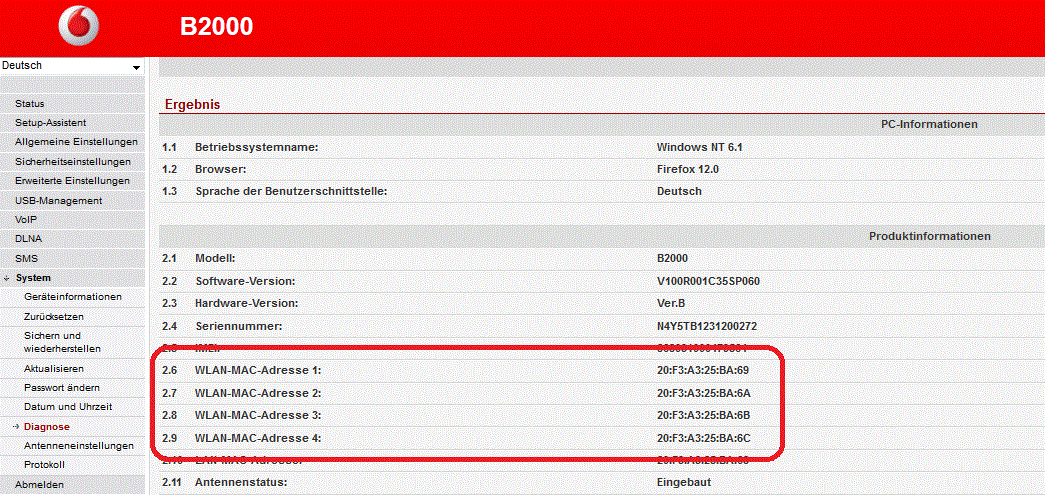Open Protokoll submenu link
This screenshot has height=495, width=1045.
[44, 464]
